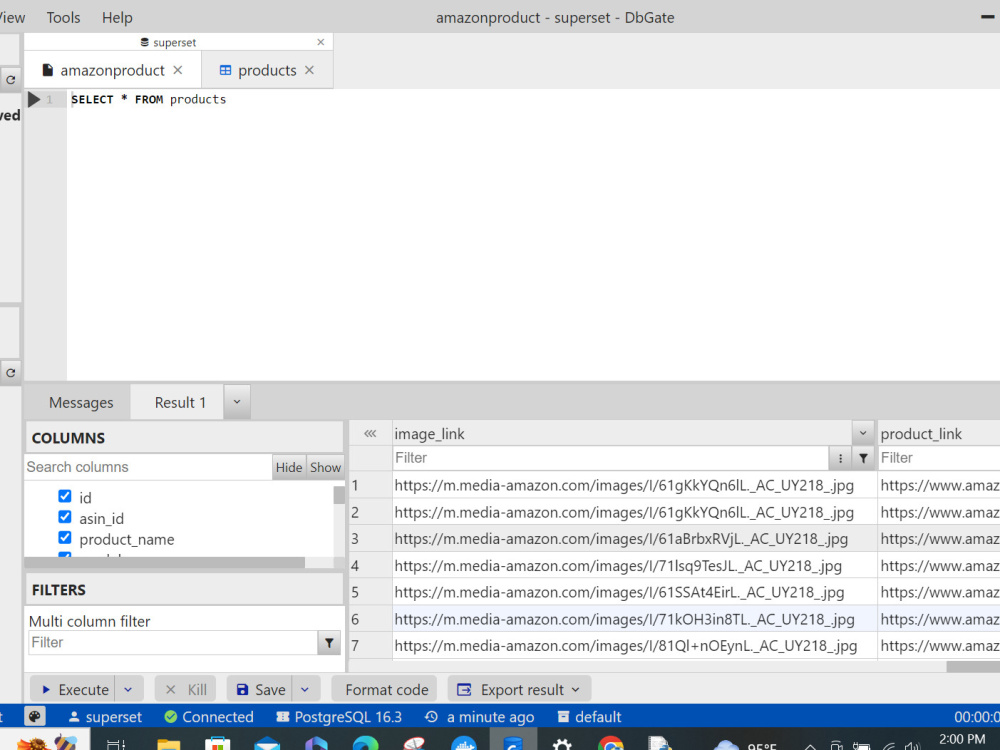The width and height of the screenshot is (1000, 750).
Task: Open File Explorer from the taskbar
Action: [168, 744]
